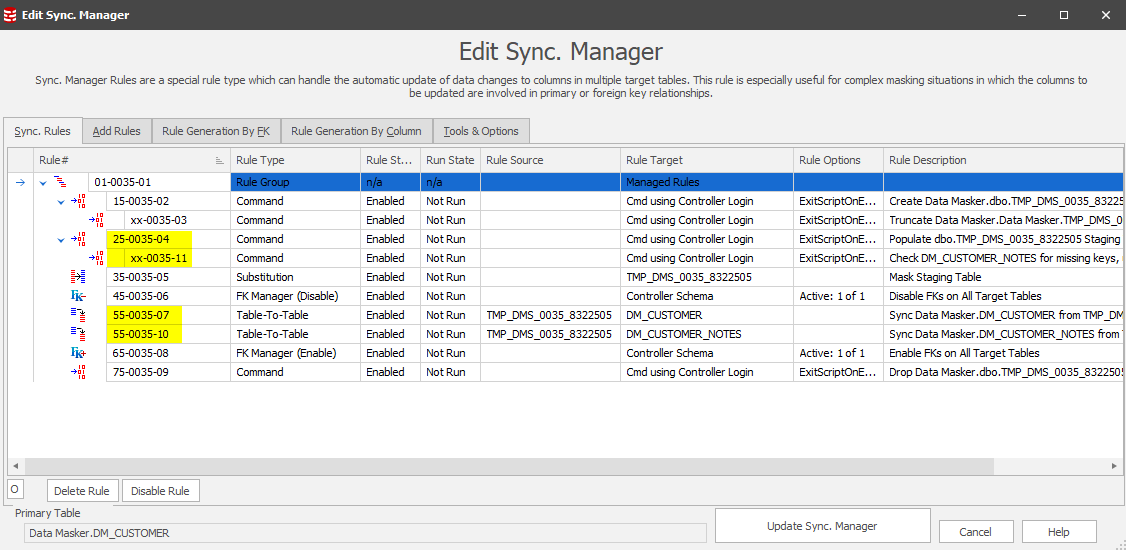Switch to the Add Rules tab
This screenshot has width=1126, height=550.
point(116,131)
